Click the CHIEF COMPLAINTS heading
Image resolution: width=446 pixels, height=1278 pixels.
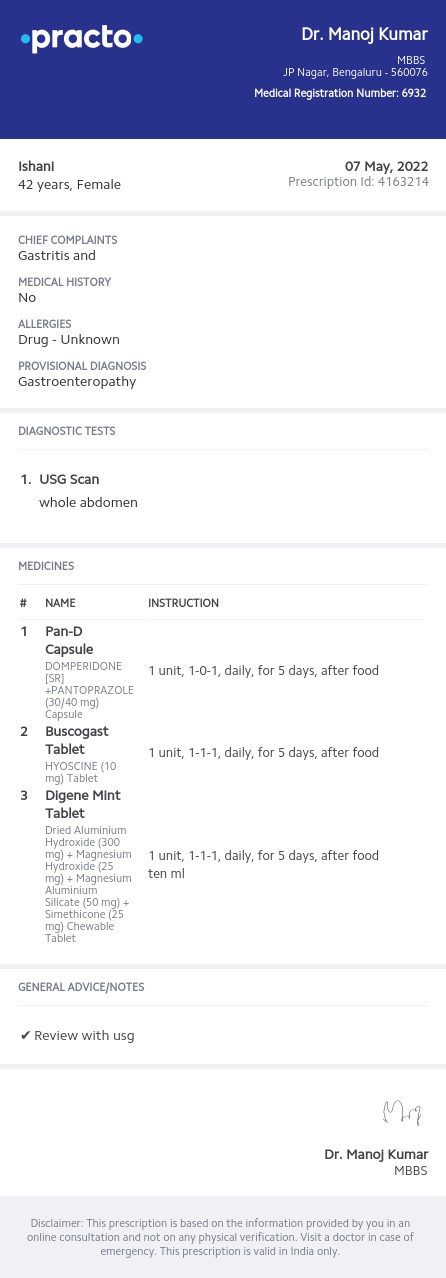pyautogui.click(x=68, y=240)
